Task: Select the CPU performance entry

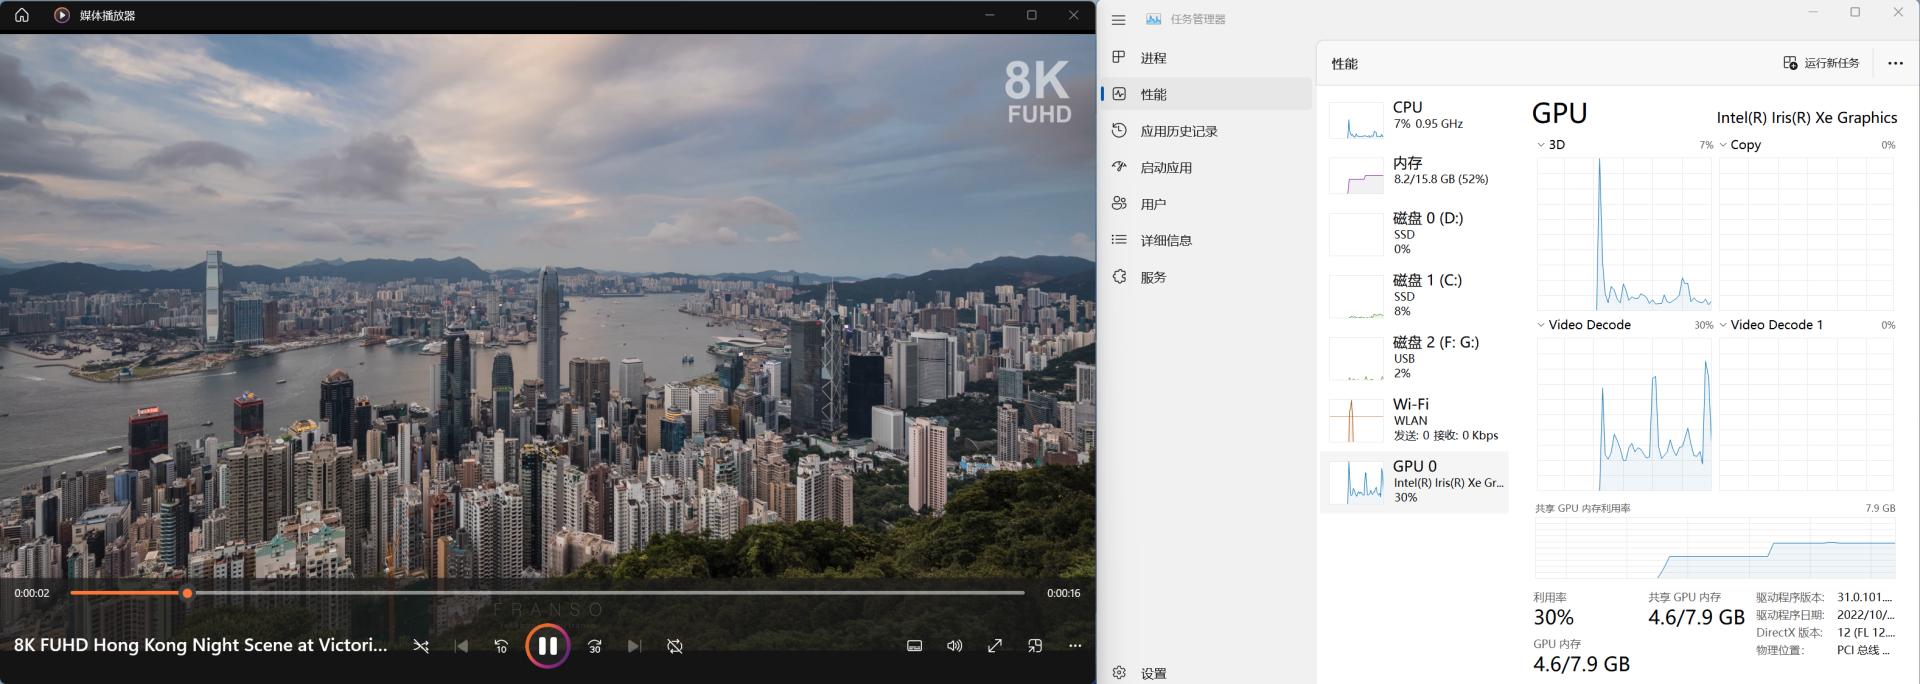Action: pos(1414,117)
